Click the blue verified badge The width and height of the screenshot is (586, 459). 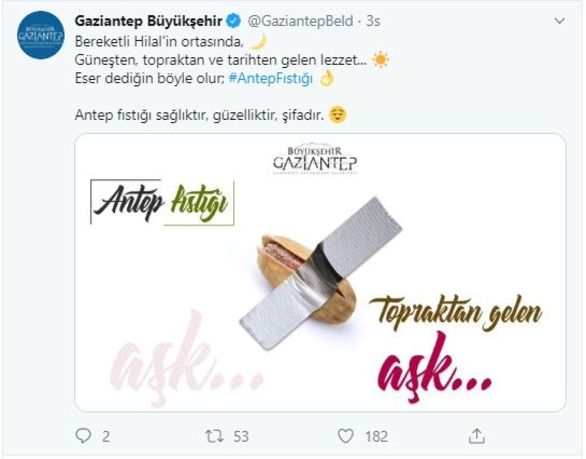tap(234, 21)
